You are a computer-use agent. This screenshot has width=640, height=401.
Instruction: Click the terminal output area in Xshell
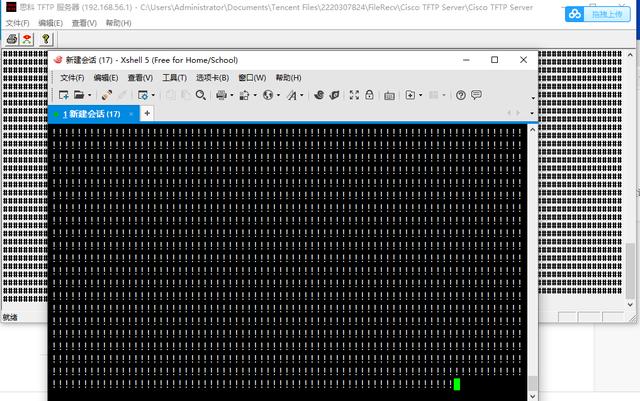point(287,261)
